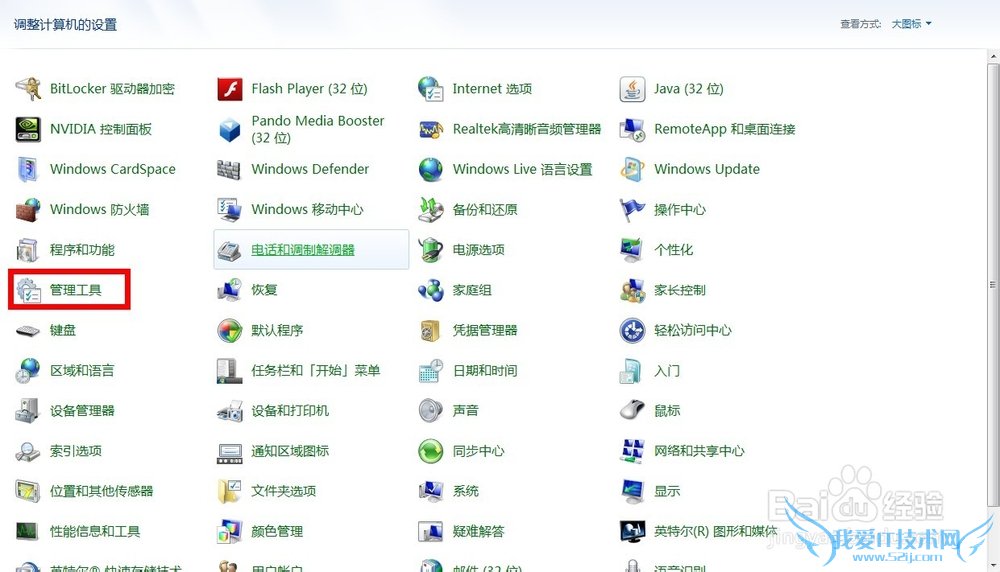Open 键盘 keyboard icon

[x=28, y=330]
